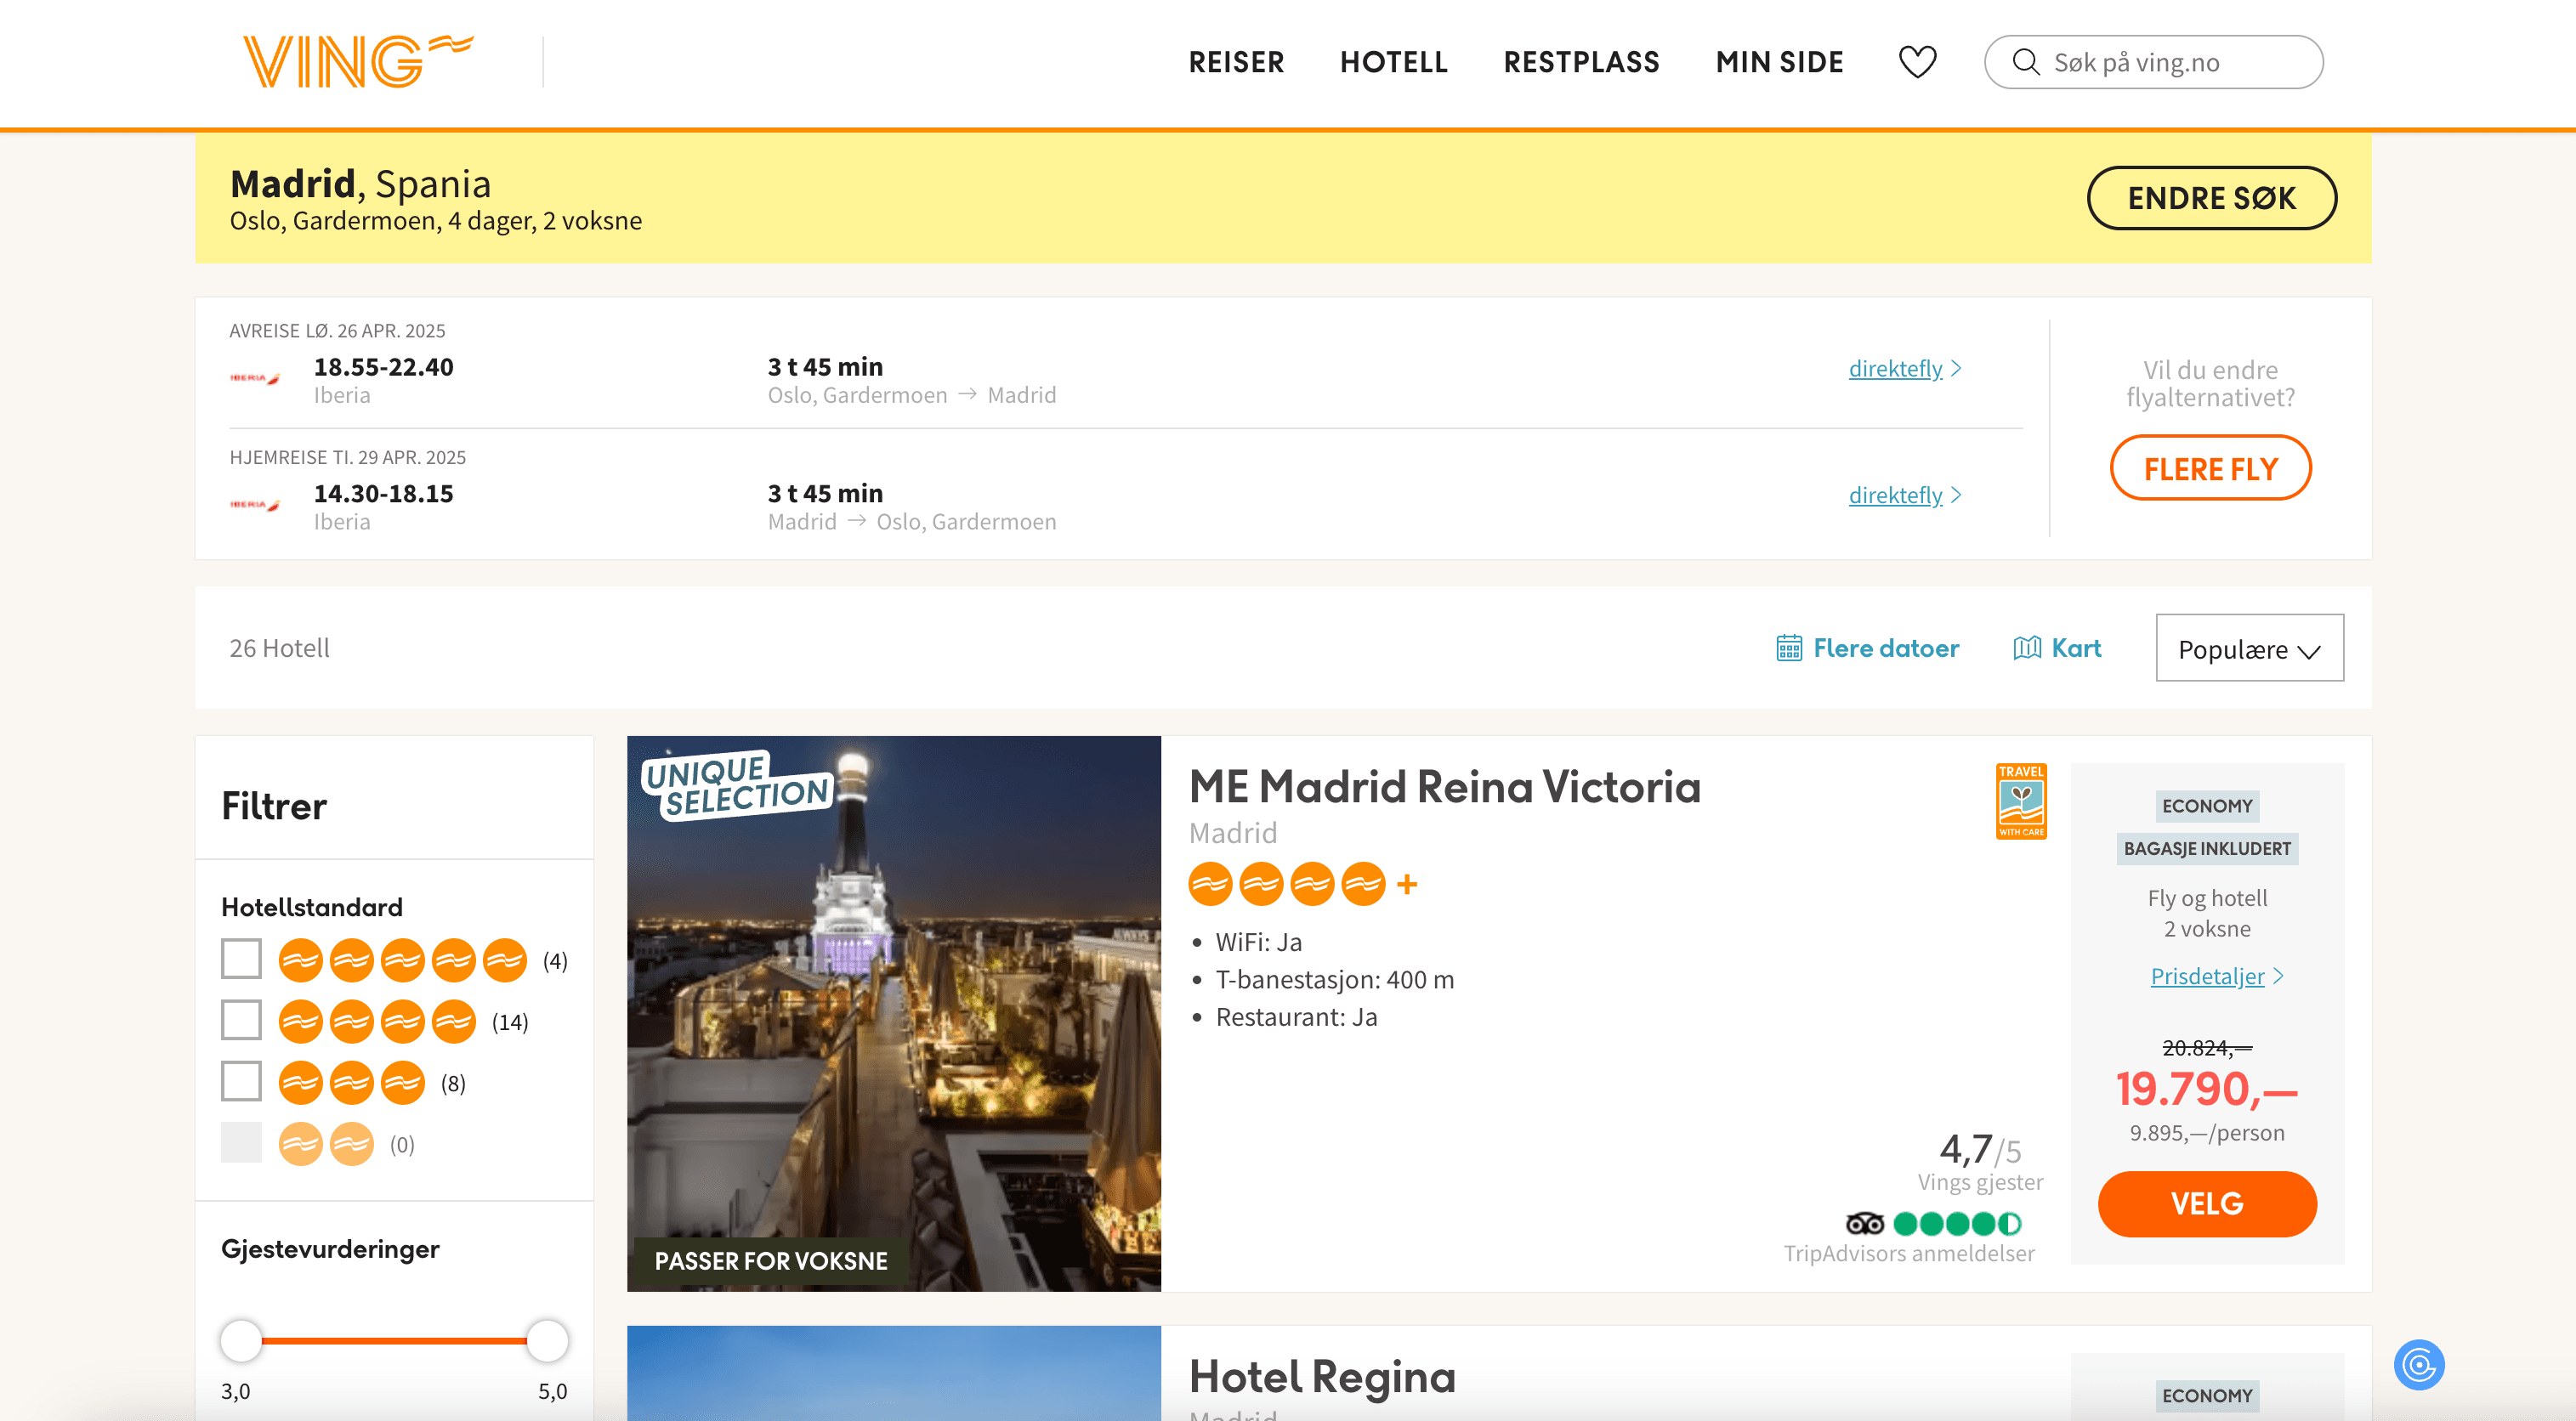The height and width of the screenshot is (1421, 2576).
Task: Check the five-star hotel standard filter
Action: coord(241,959)
